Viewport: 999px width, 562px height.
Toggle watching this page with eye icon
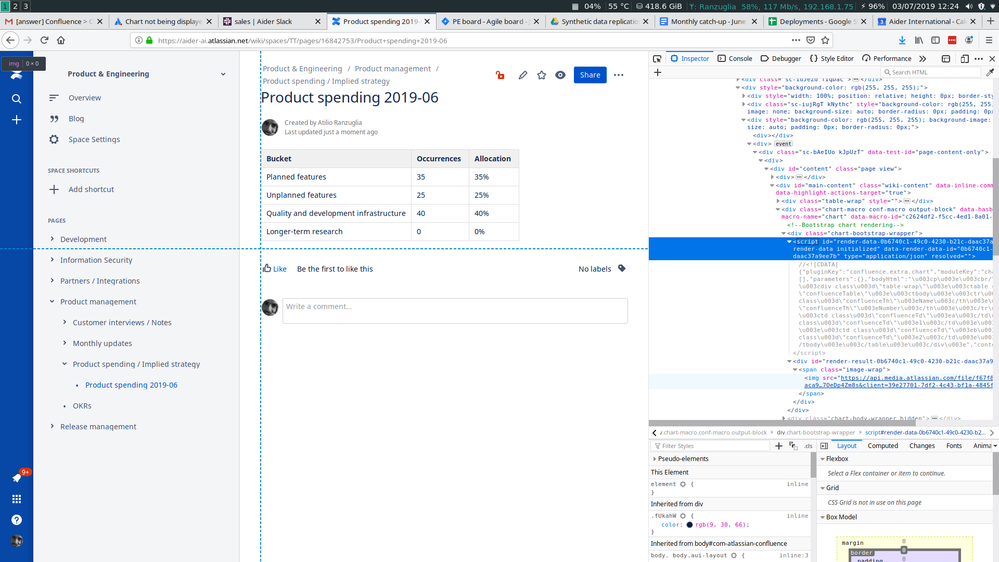[560, 75]
